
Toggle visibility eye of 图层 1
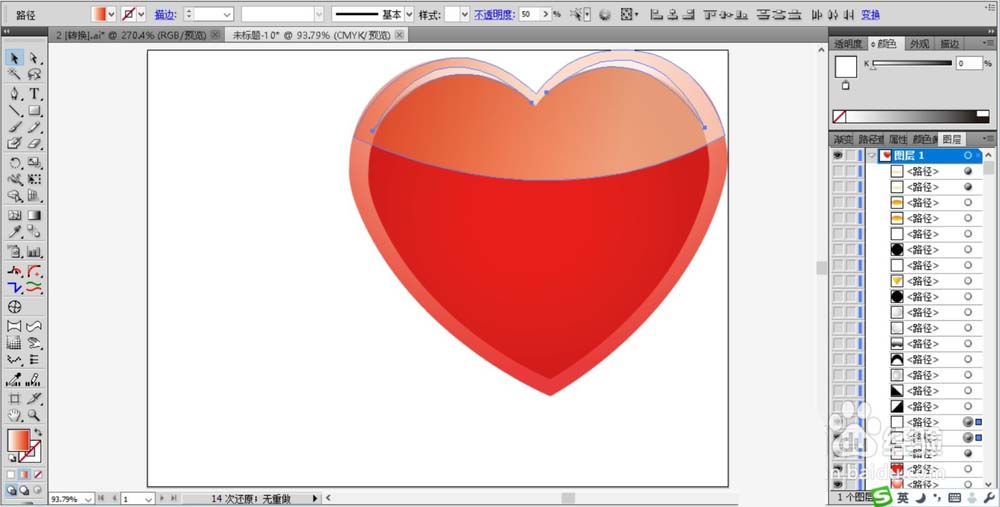click(838, 156)
